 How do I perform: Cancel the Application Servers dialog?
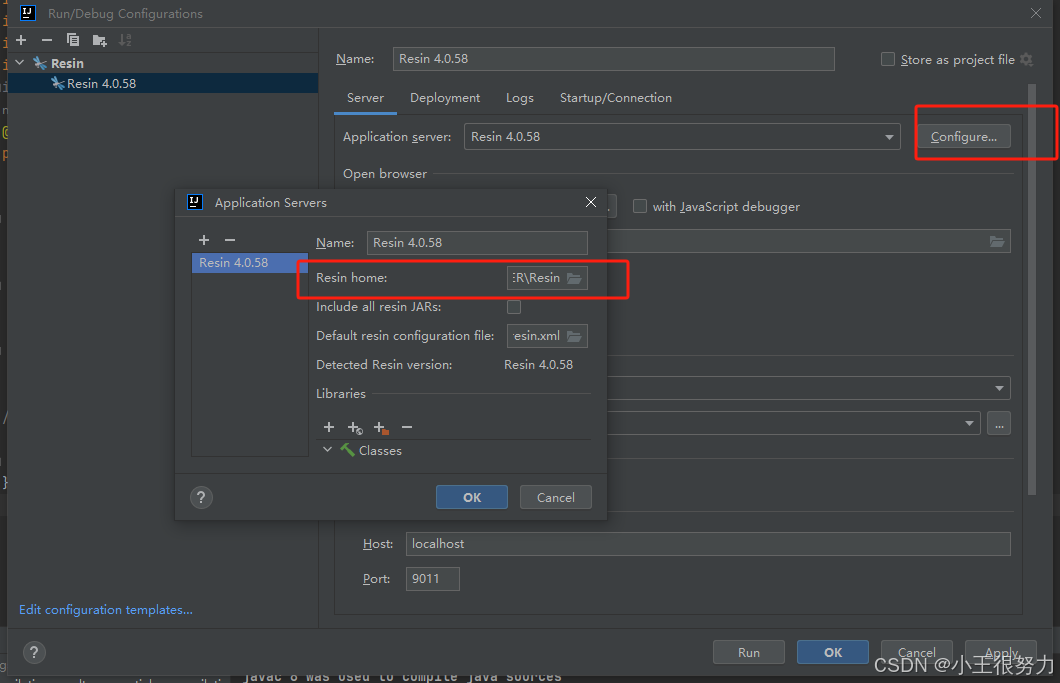556,498
